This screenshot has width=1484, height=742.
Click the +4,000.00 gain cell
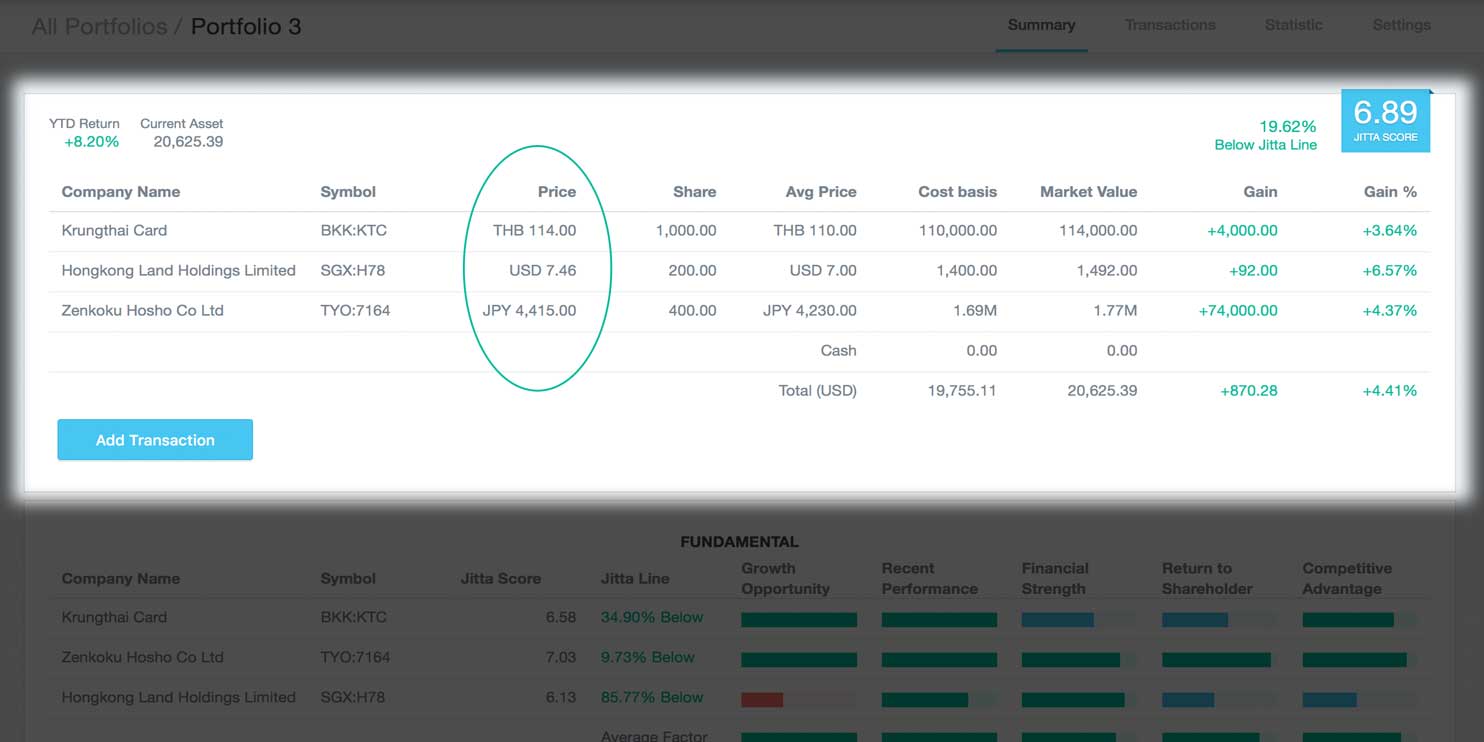pyautogui.click(x=1242, y=231)
